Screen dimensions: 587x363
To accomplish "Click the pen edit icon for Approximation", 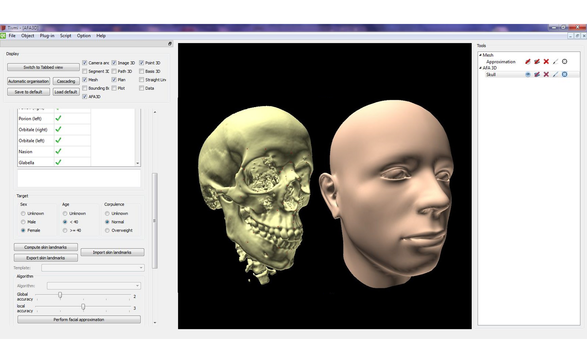I will 555,61.
